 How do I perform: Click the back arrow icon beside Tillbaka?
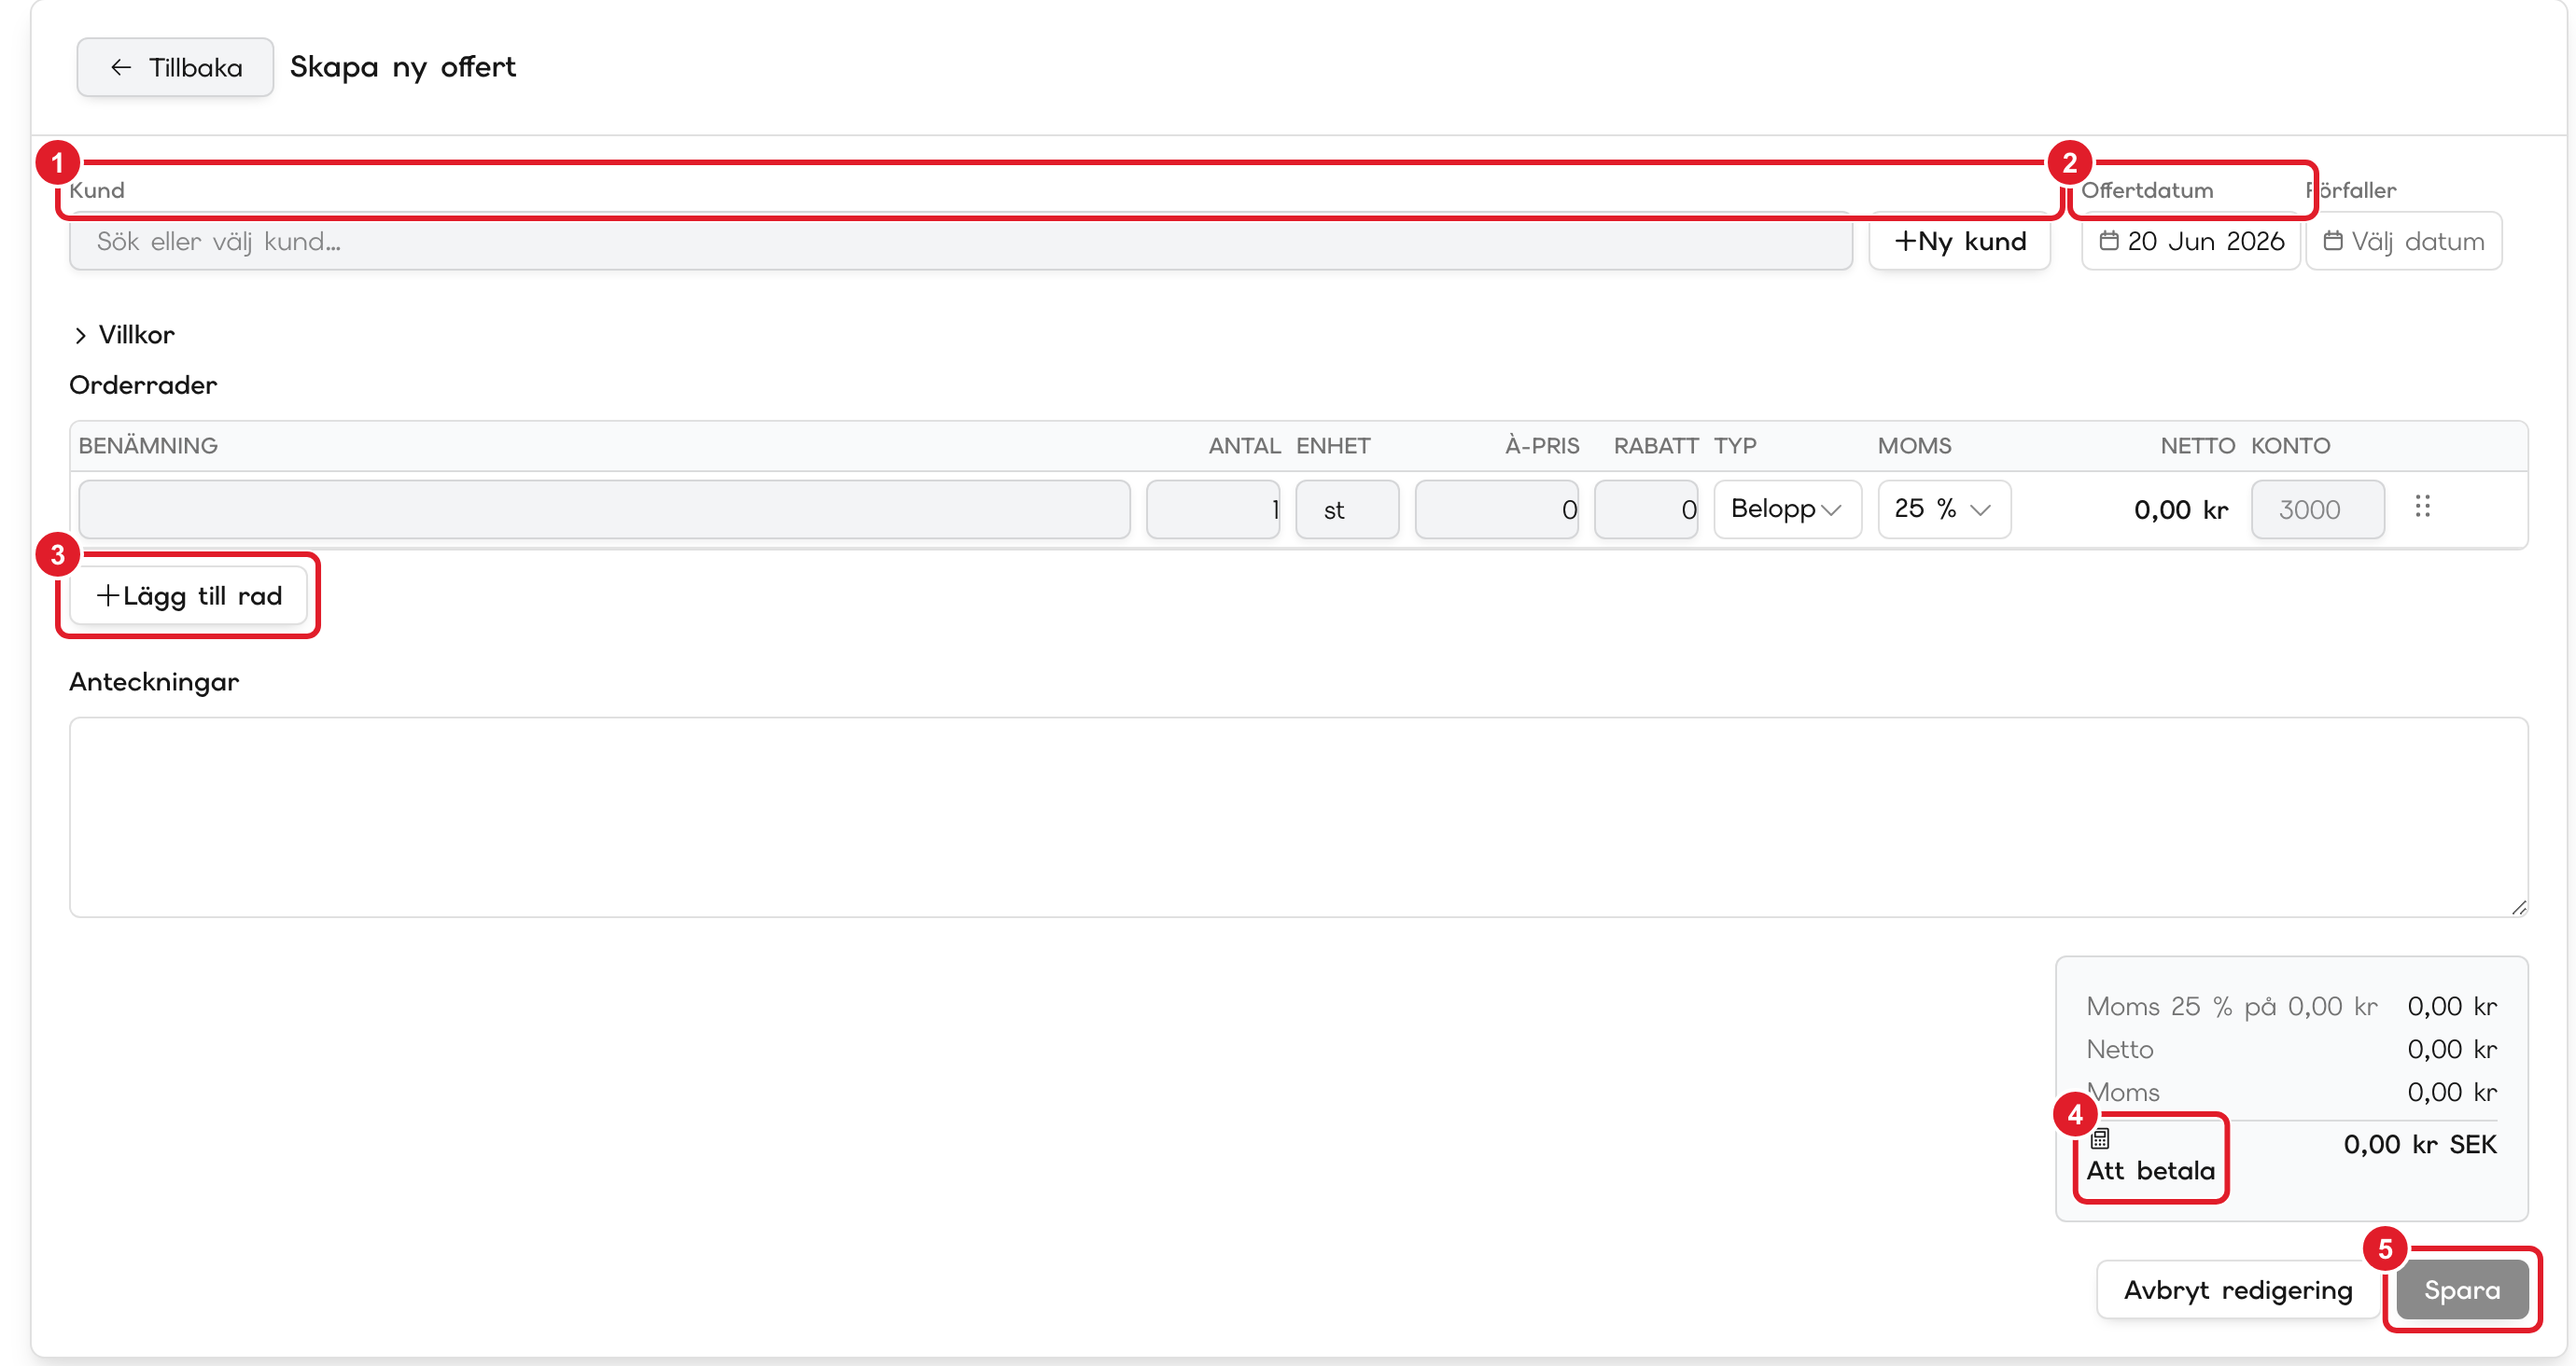[121, 67]
